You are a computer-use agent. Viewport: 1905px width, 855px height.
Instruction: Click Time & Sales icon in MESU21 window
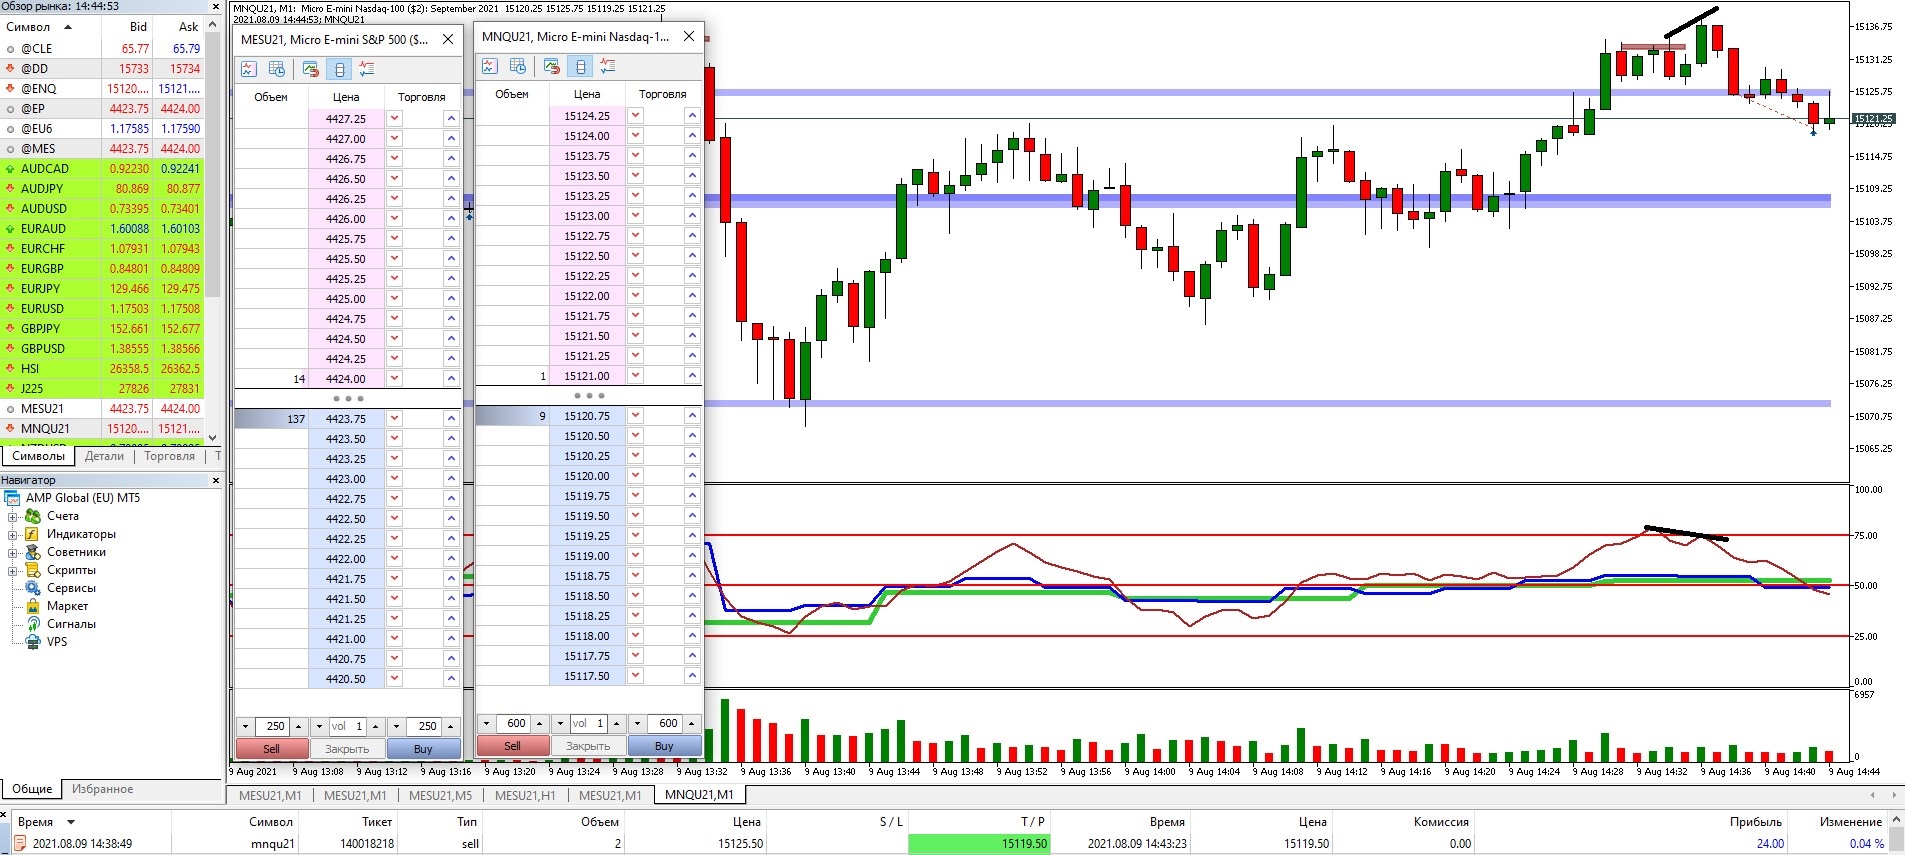click(277, 69)
